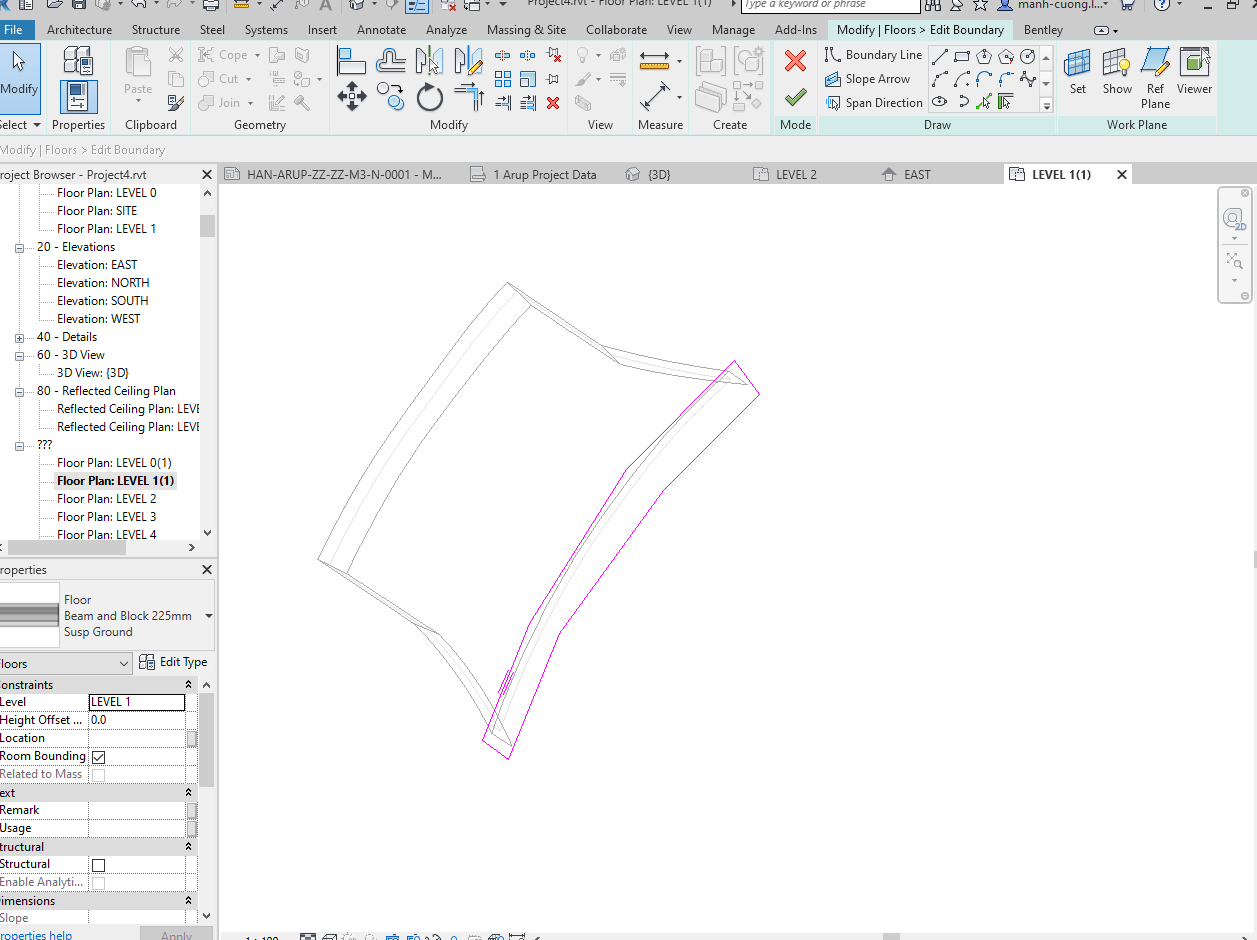
Task: Select the Circle draw tool
Action: click(1027, 56)
